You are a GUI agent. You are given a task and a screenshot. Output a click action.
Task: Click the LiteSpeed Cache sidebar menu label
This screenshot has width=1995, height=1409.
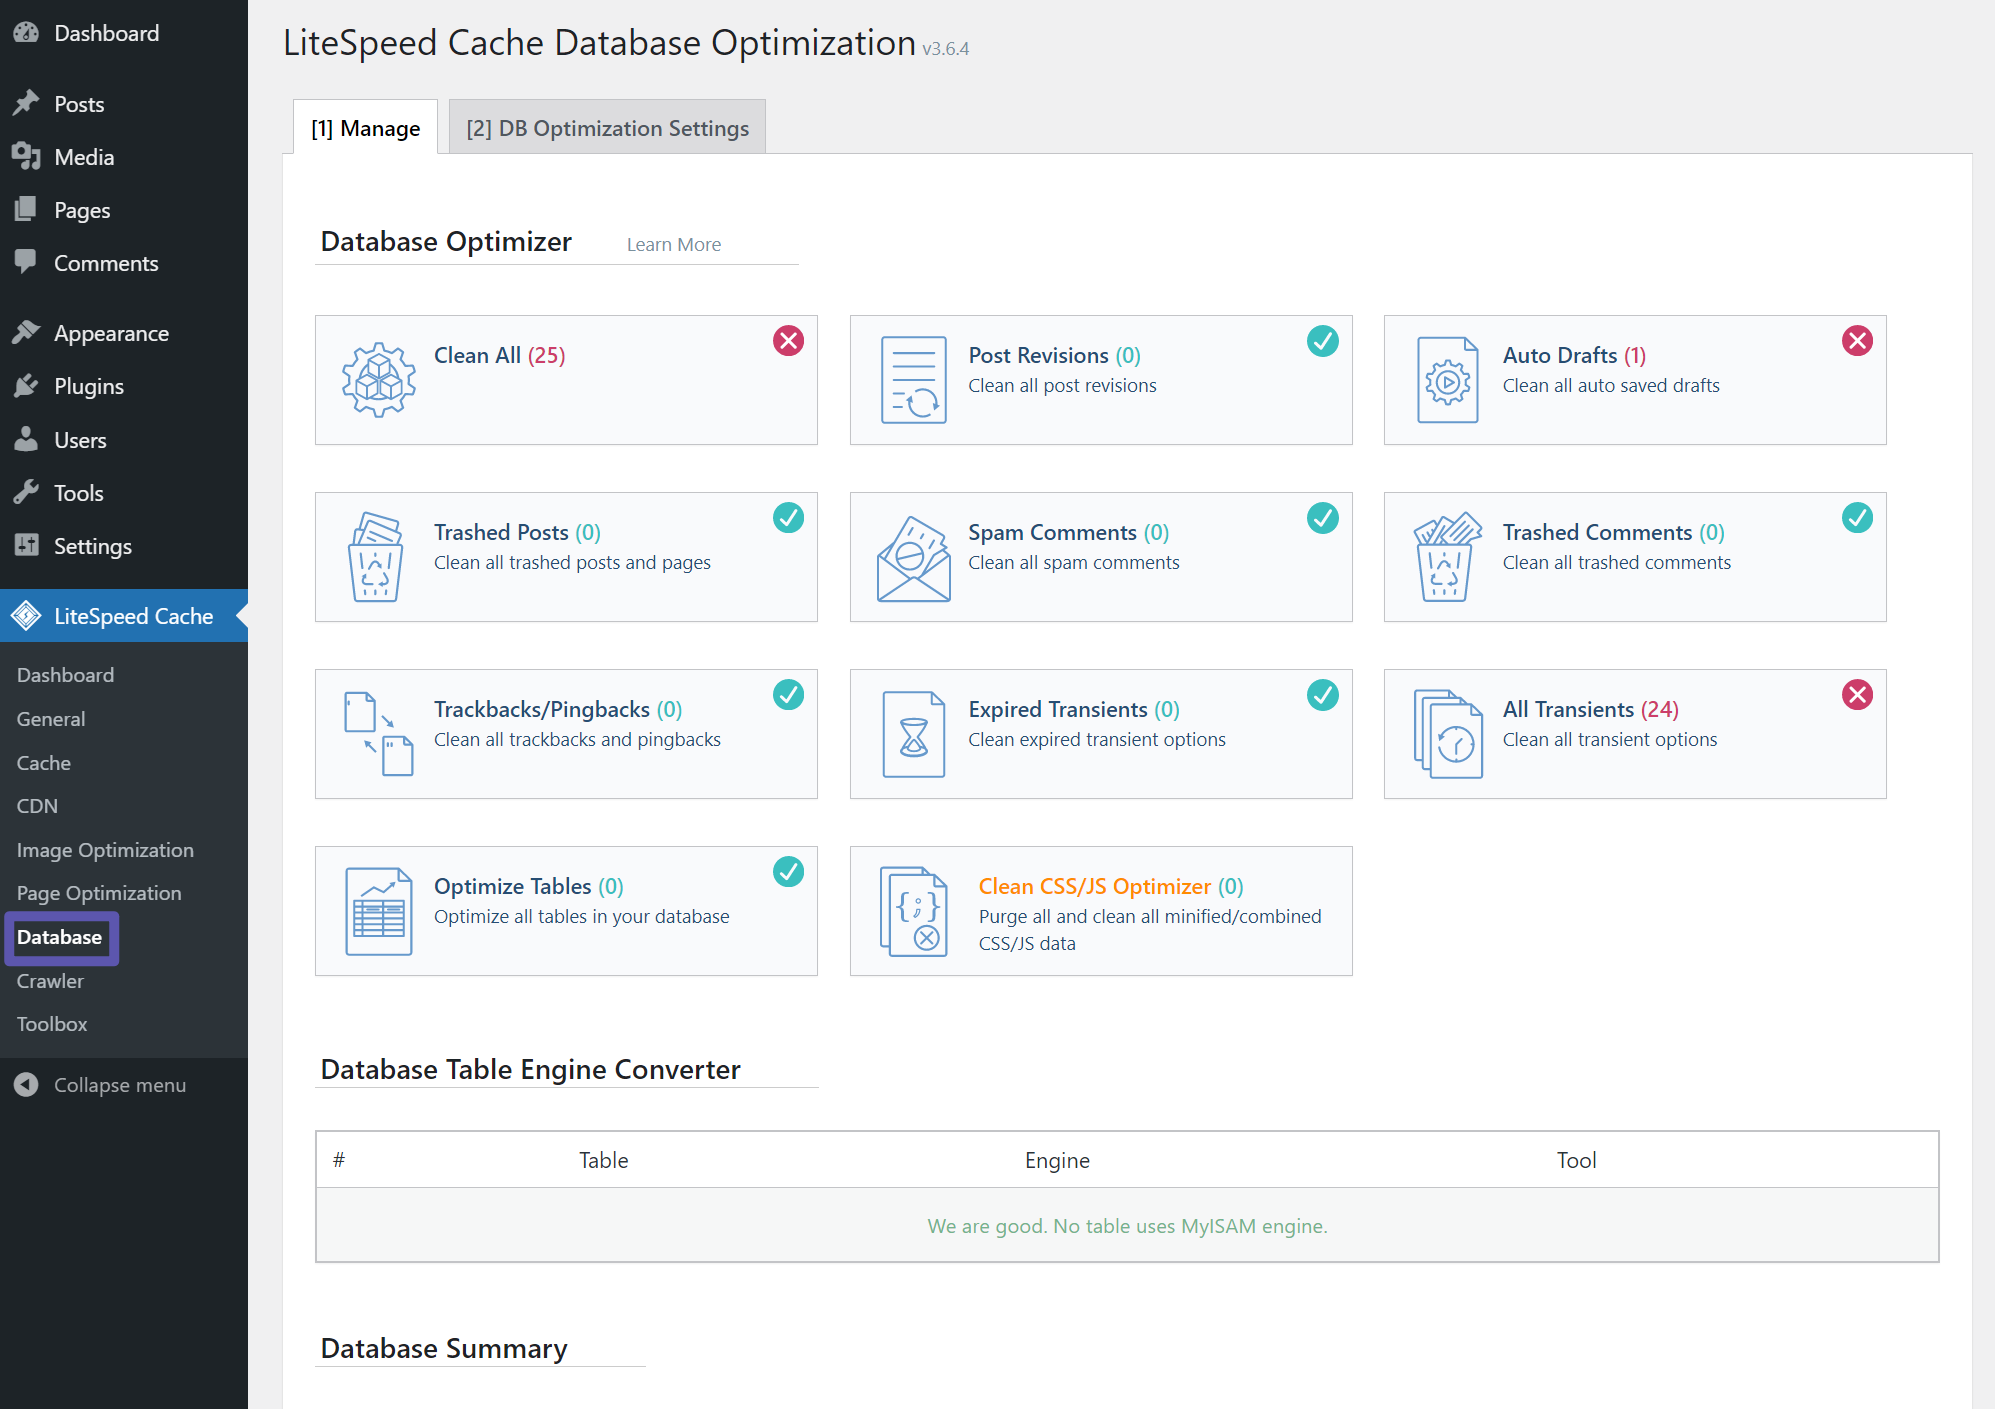(x=133, y=616)
